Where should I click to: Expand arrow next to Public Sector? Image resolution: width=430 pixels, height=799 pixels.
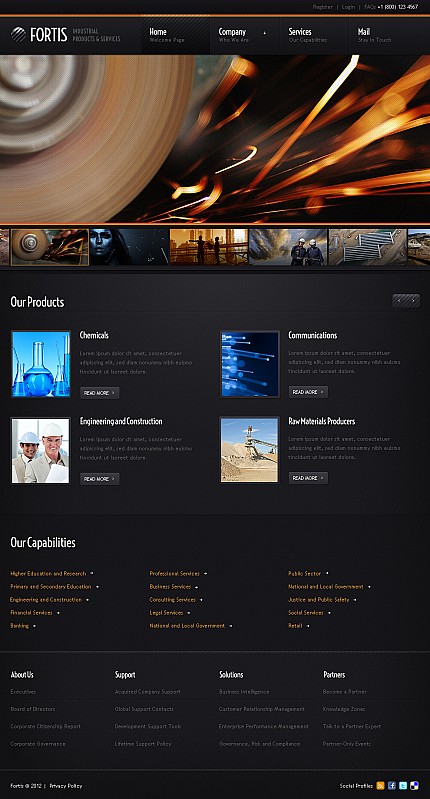point(327,573)
